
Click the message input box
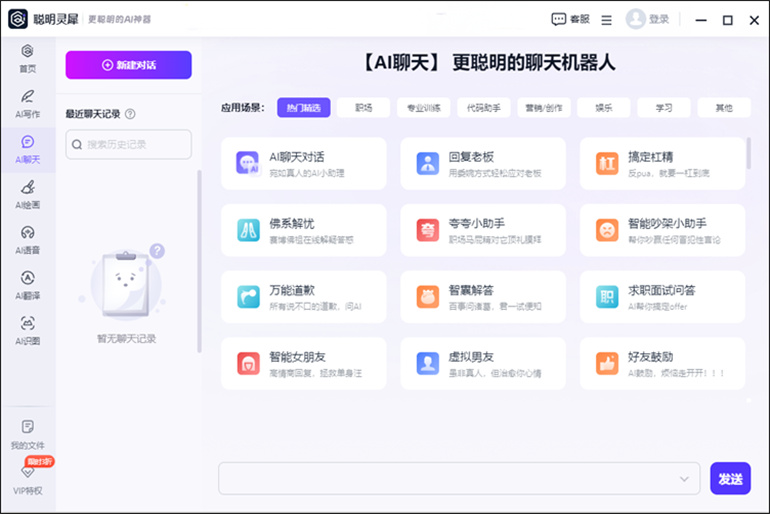459,479
